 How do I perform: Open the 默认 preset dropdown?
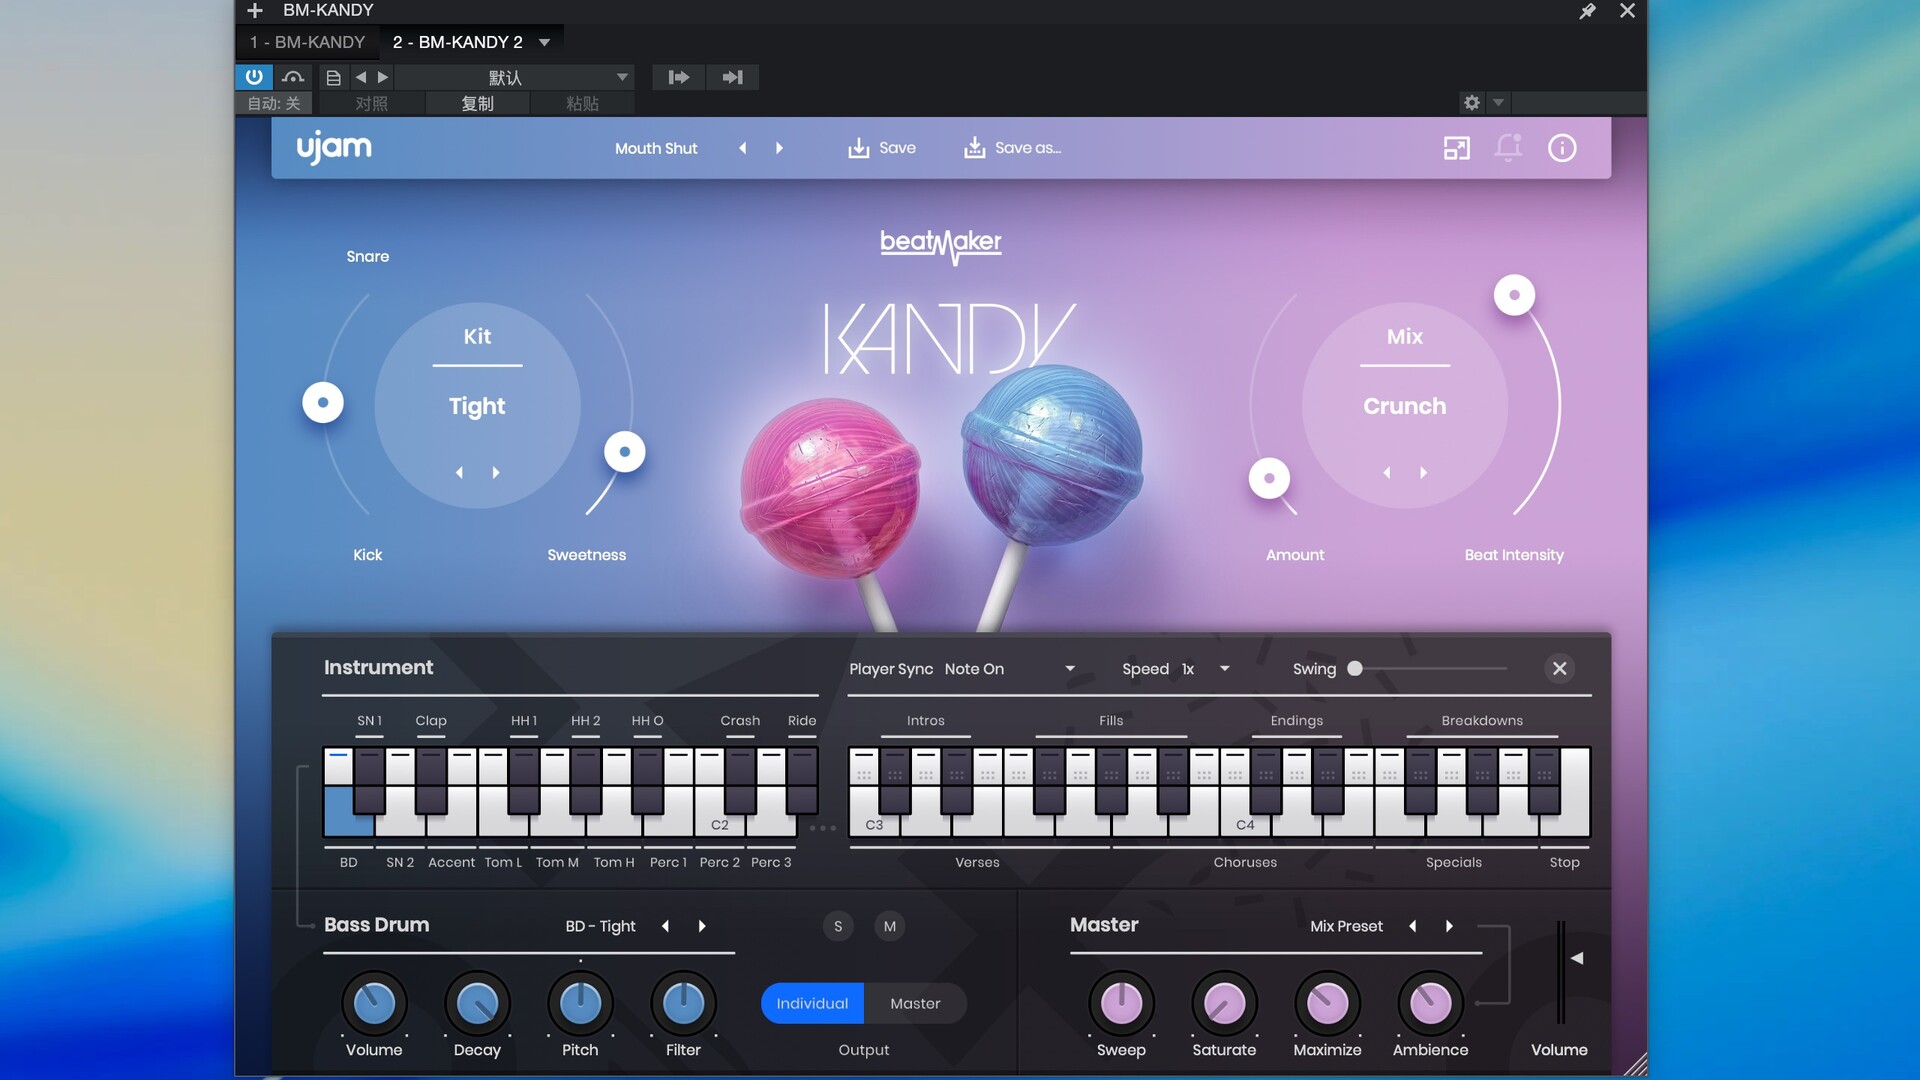[x=515, y=77]
